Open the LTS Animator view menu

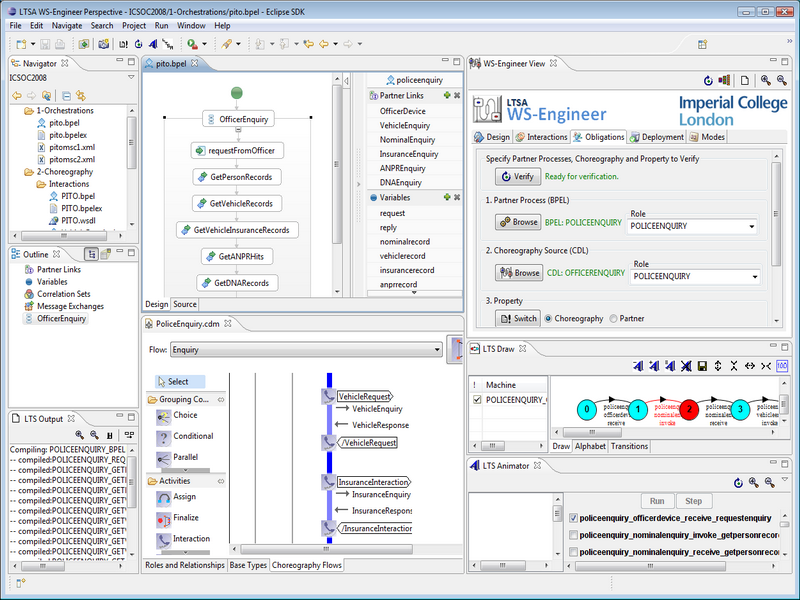coord(785,480)
